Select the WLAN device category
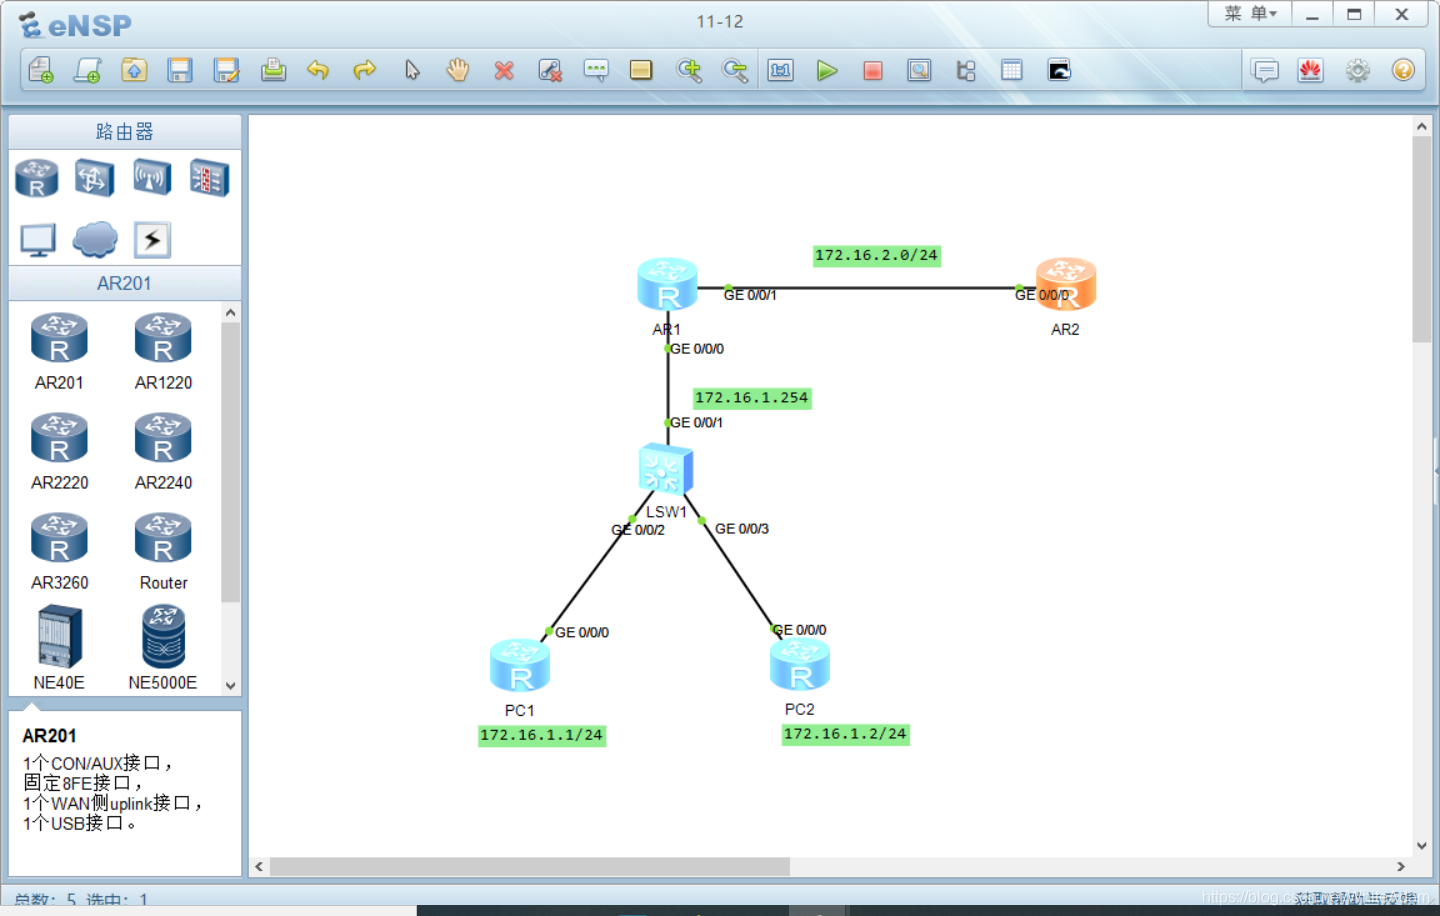 pos(152,178)
